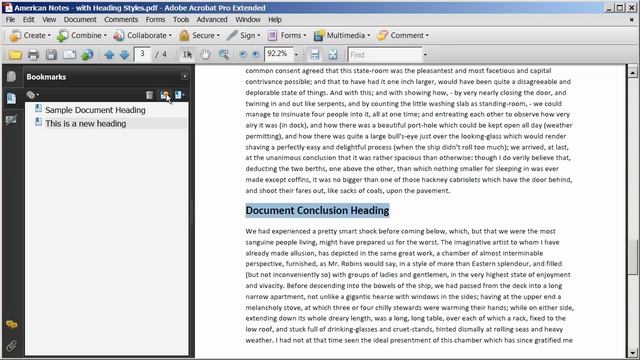This screenshot has width=640, height=360.
Task: Click the page number field
Action: point(142,55)
